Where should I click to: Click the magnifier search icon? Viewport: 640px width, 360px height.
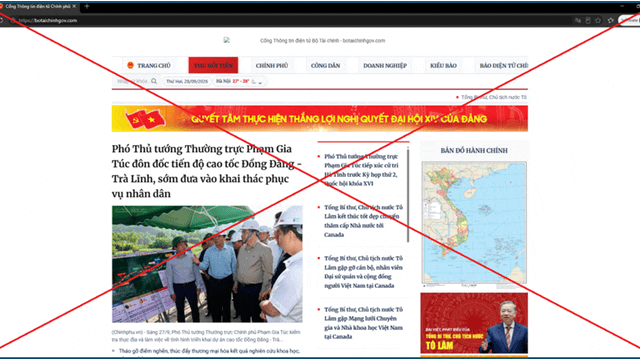[154, 81]
